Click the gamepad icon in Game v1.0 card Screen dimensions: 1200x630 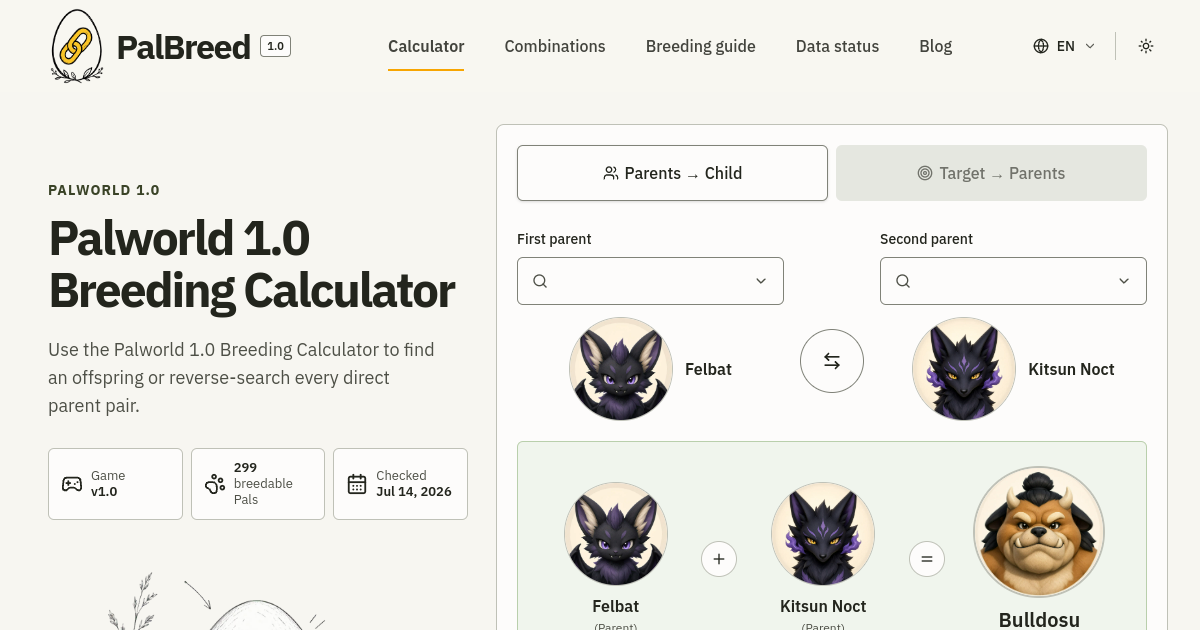[72, 484]
